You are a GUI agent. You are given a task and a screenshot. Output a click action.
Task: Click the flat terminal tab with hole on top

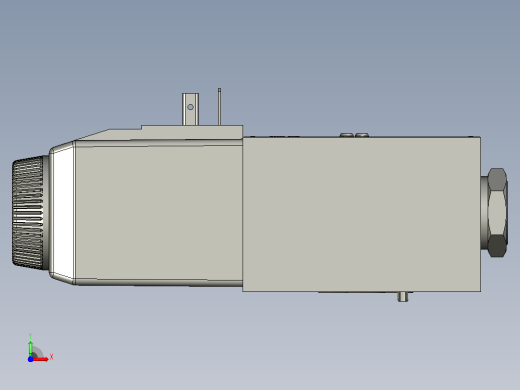pos(190,109)
